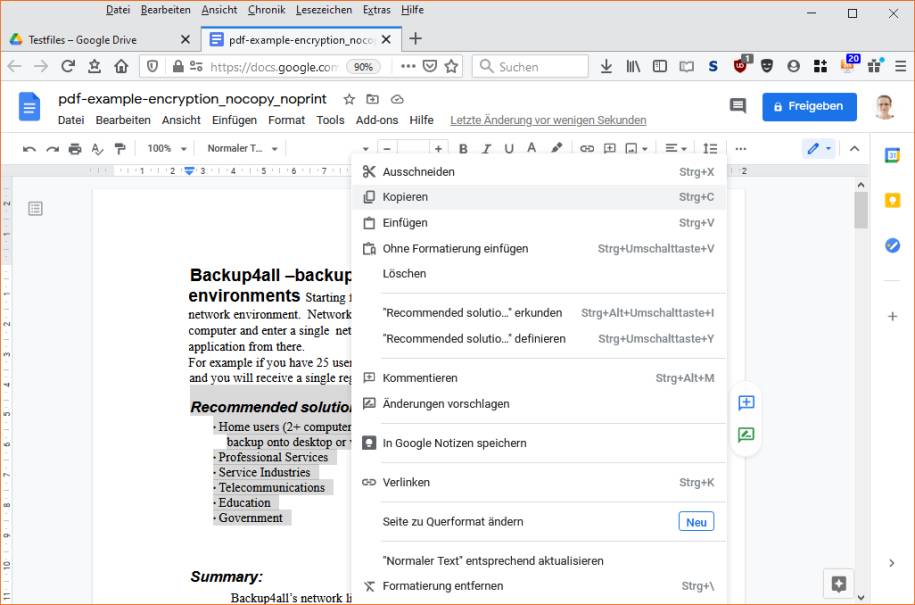Viewport: 915px width, 605px height.
Task: Click the insert link toolbar icon
Action: click(586, 149)
